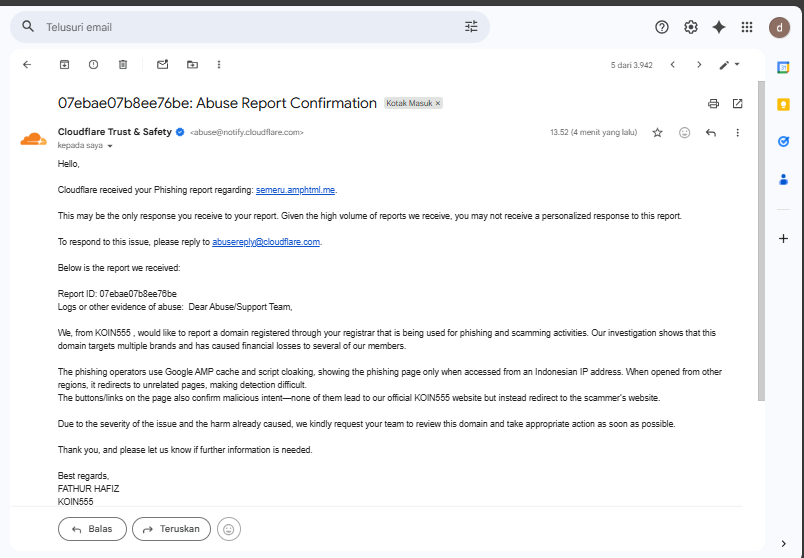Screen dimensions: 804x558
Task: Add emoji reaction next to star
Action: tap(685, 133)
